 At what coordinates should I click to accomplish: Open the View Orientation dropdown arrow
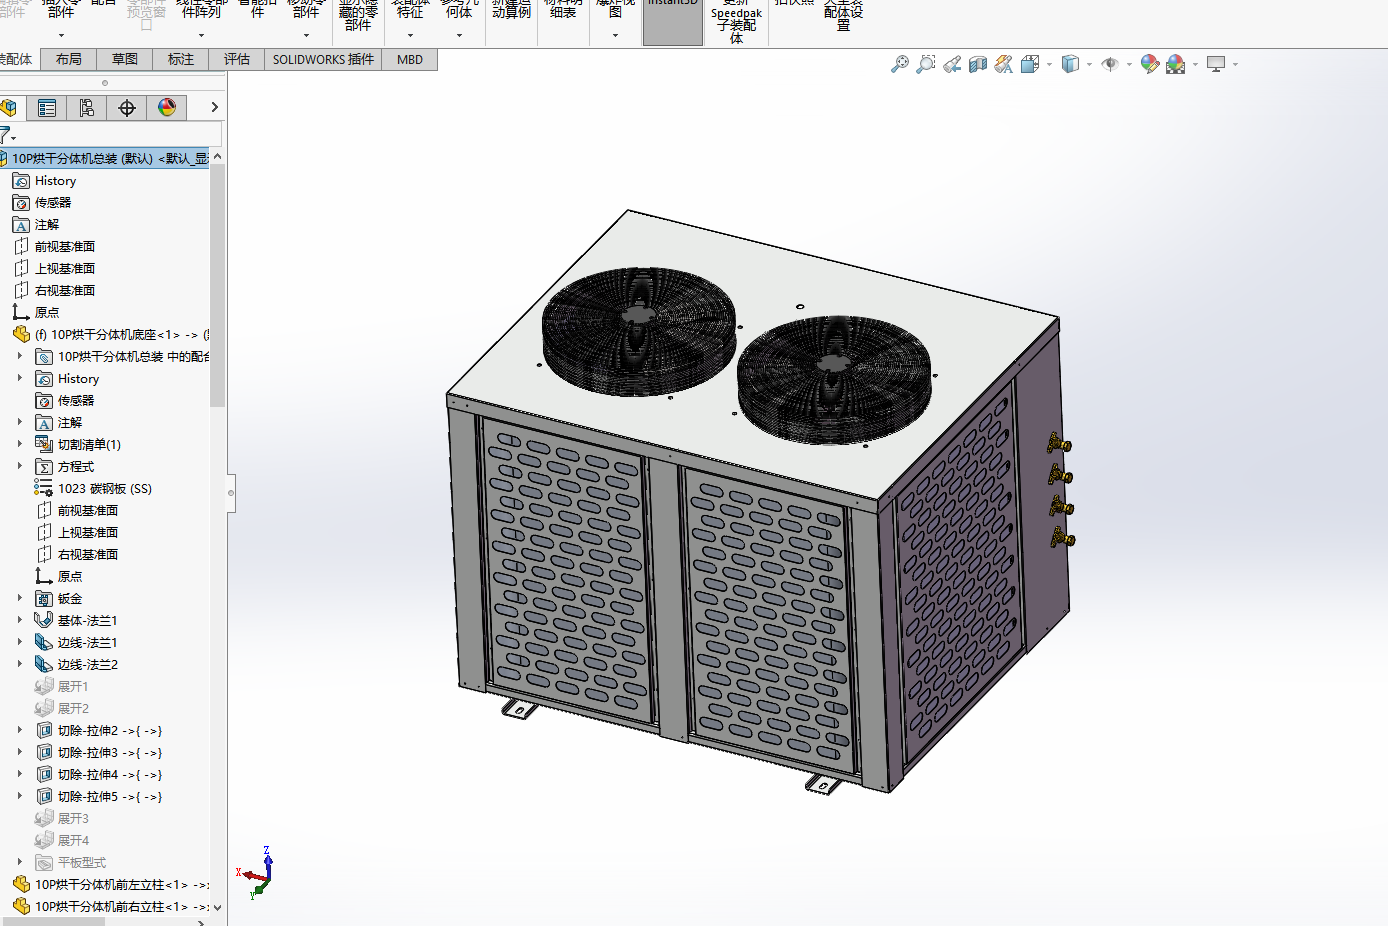1049,65
